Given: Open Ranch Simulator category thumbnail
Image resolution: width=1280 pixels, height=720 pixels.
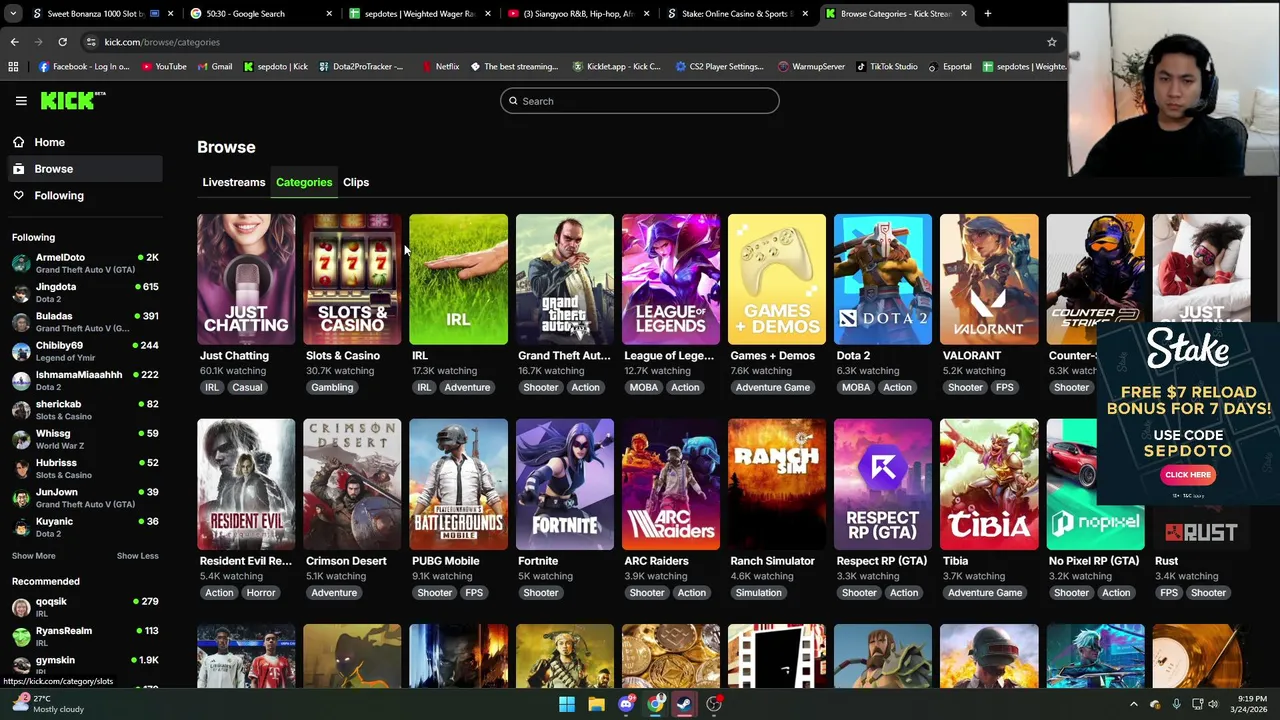Looking at the screenshot, I should [777, 484].
